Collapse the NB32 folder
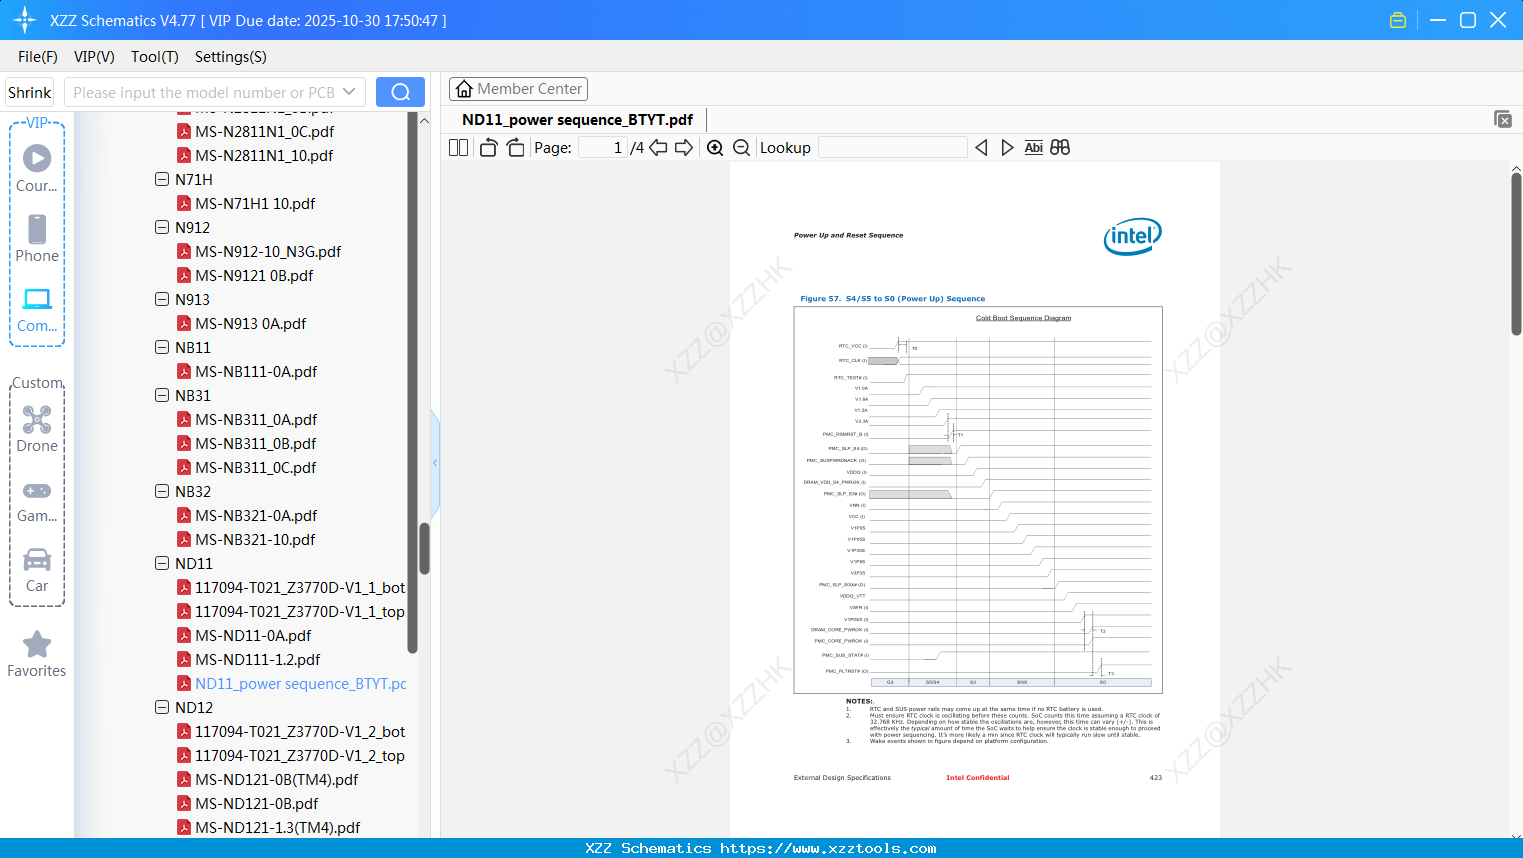Image resolution: width=1523 pixels, height=858 pixels. point(162,491)
